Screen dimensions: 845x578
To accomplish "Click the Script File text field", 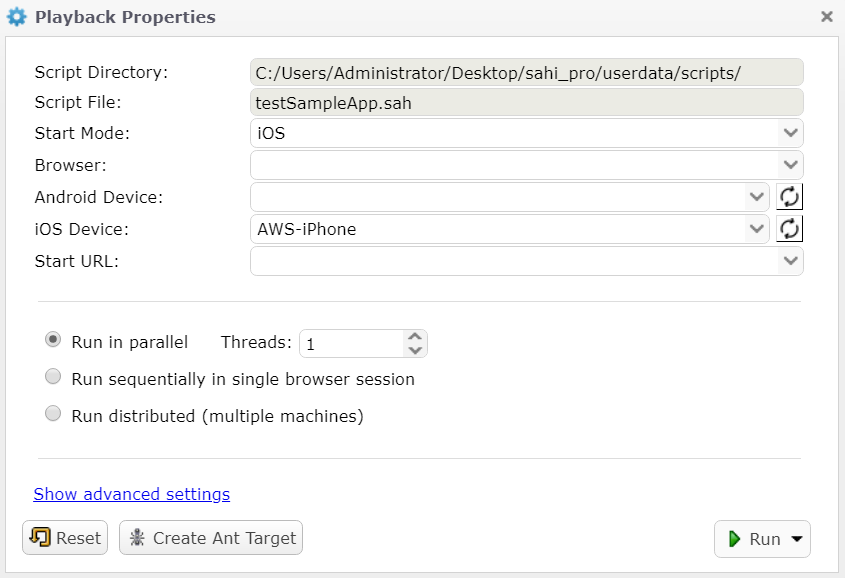I will point(526,102).
